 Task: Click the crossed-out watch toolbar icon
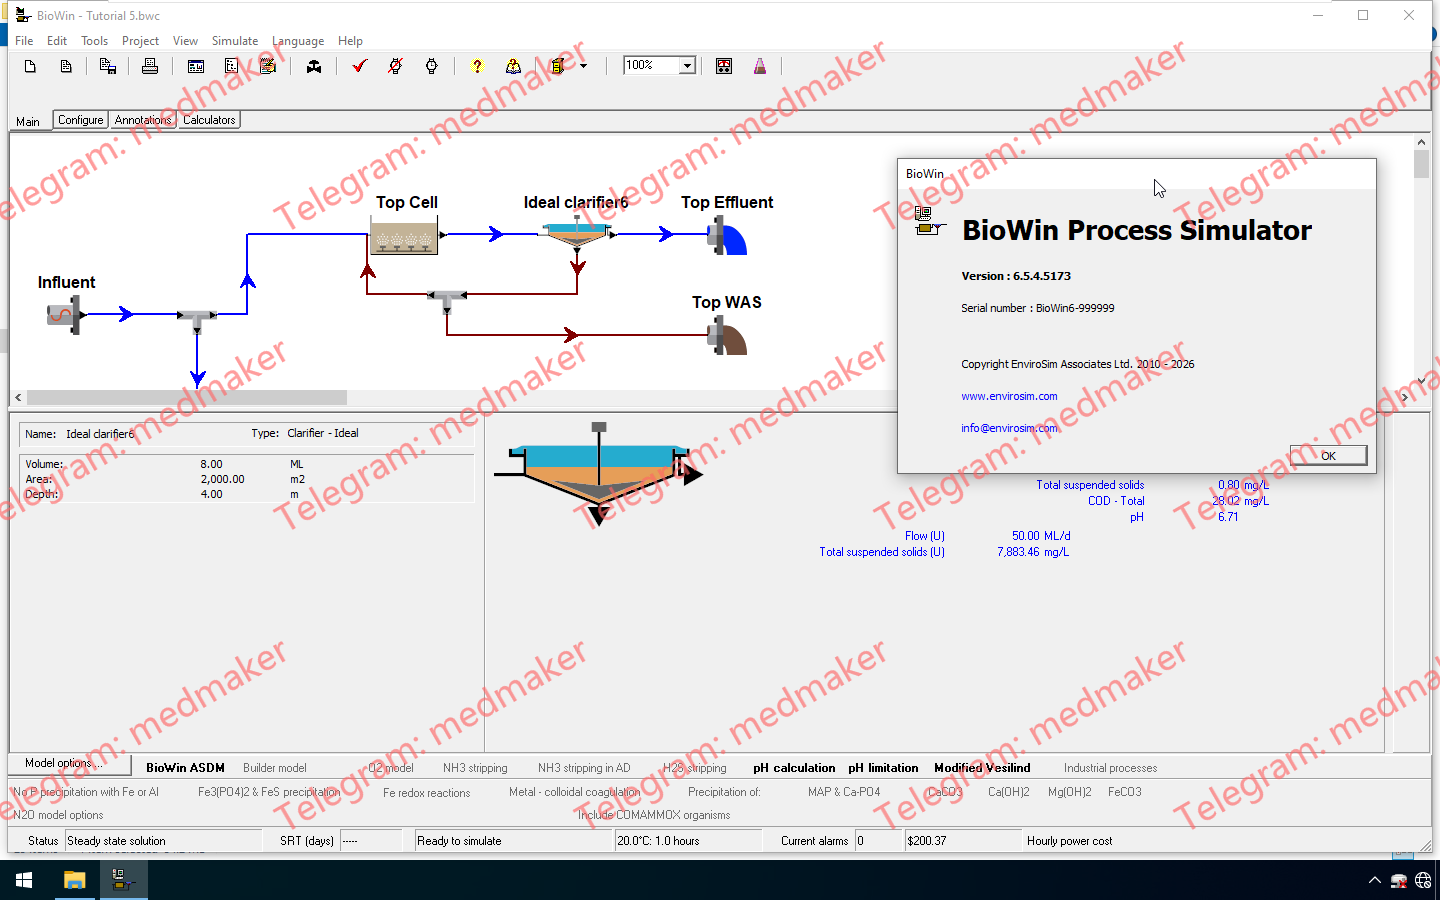tap(396, 66)
